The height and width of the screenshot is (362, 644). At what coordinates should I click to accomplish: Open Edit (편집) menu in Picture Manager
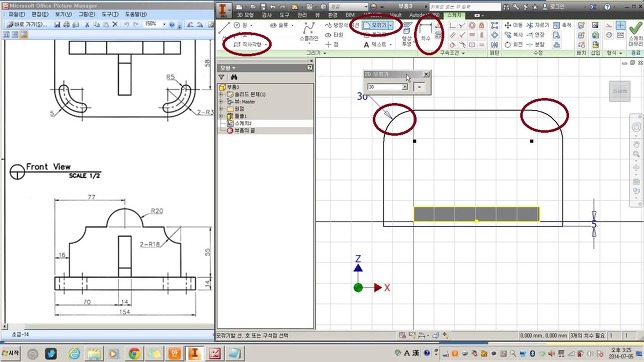pyautogui.click(x=40, y=14)
